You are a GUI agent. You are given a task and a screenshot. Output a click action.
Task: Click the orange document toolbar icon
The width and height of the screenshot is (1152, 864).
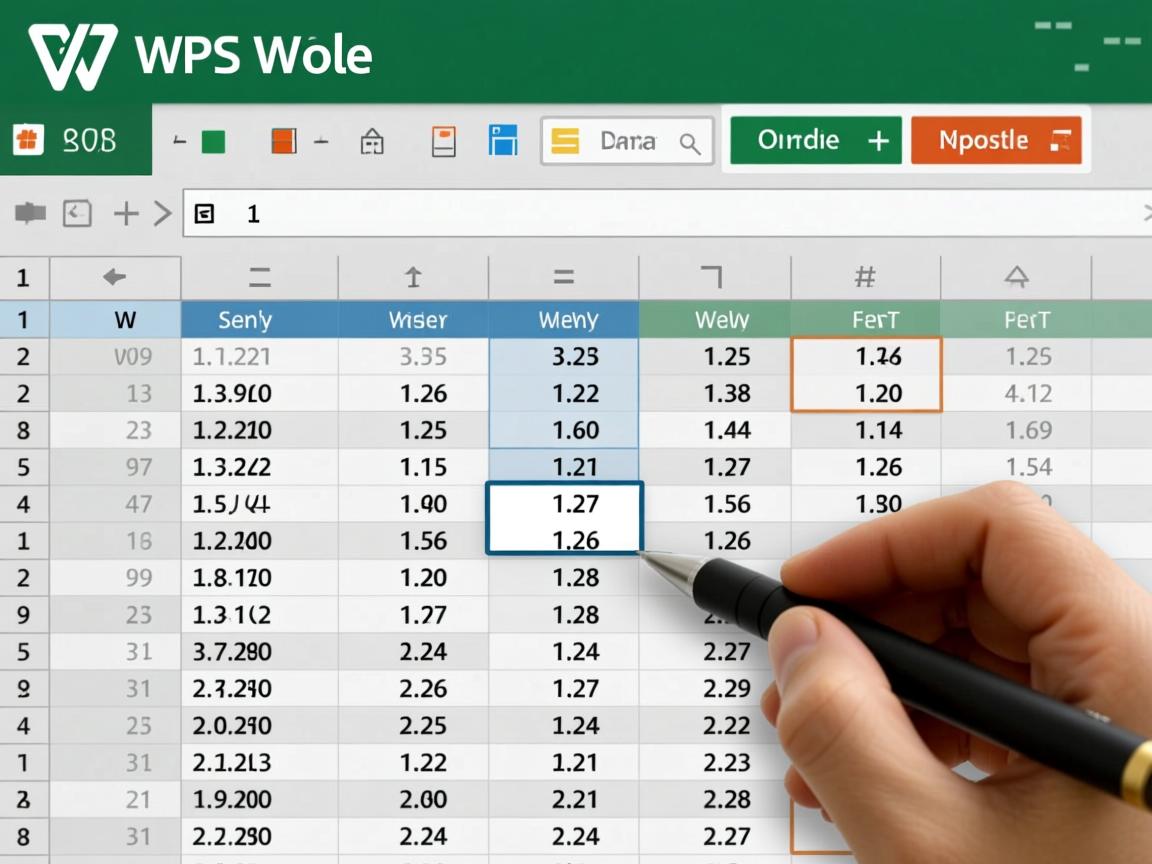pos(443,141)
